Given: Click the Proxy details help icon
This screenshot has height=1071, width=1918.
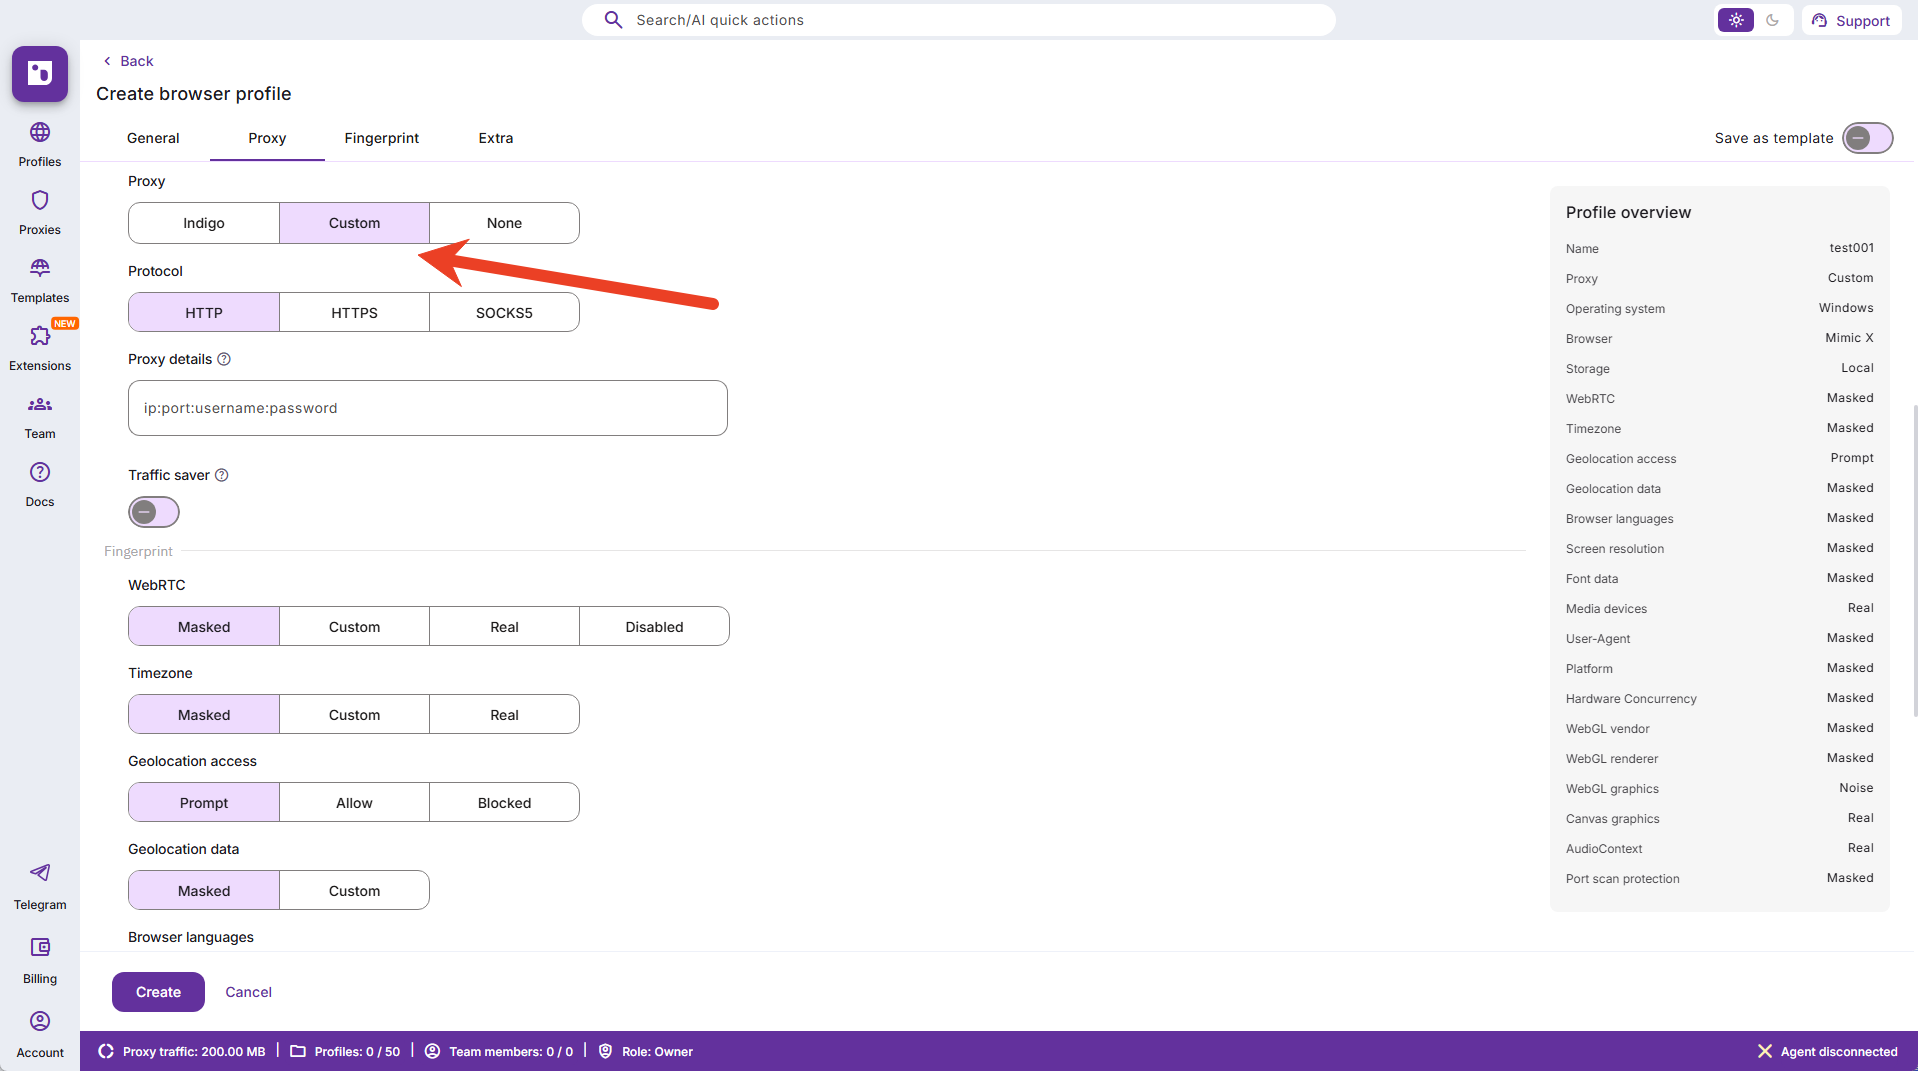Looking at the screenshot, I should tap(224, 360).
